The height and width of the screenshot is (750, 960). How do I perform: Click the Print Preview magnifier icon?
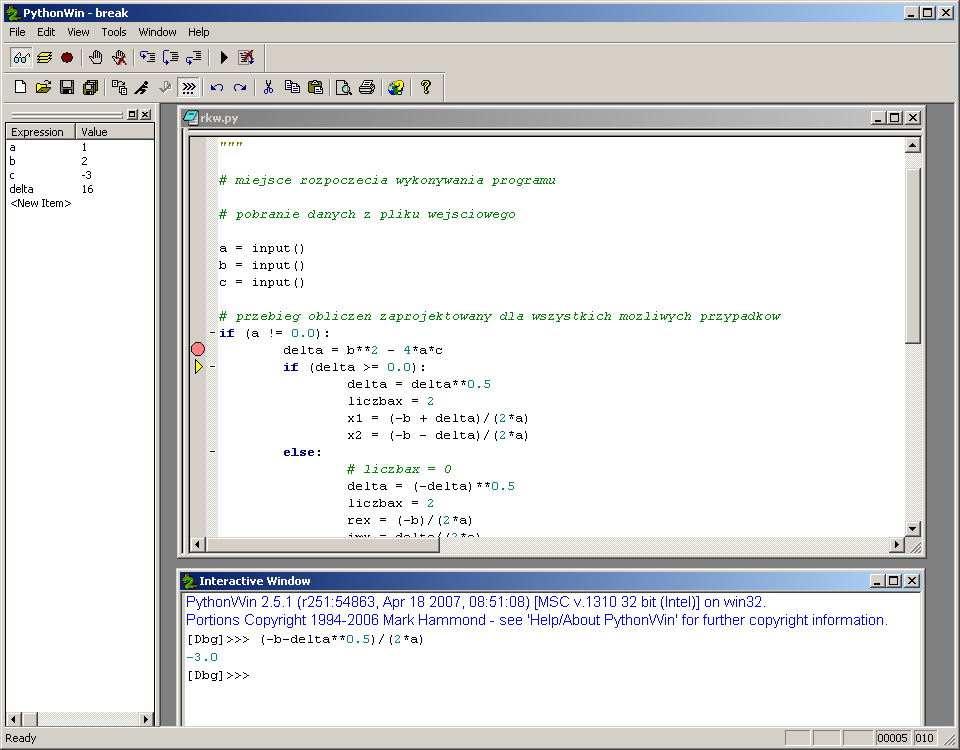[x=343, y=88]
